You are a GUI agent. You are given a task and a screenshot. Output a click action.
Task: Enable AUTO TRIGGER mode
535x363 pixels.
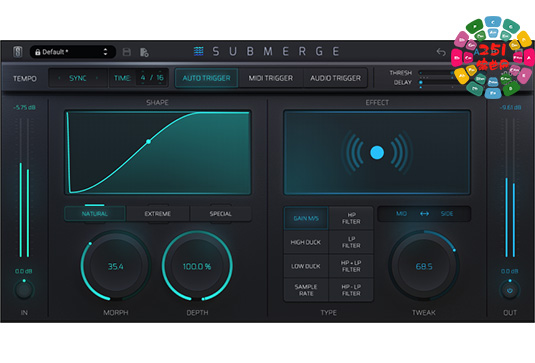pyautogui.click(x=206, y=78)
